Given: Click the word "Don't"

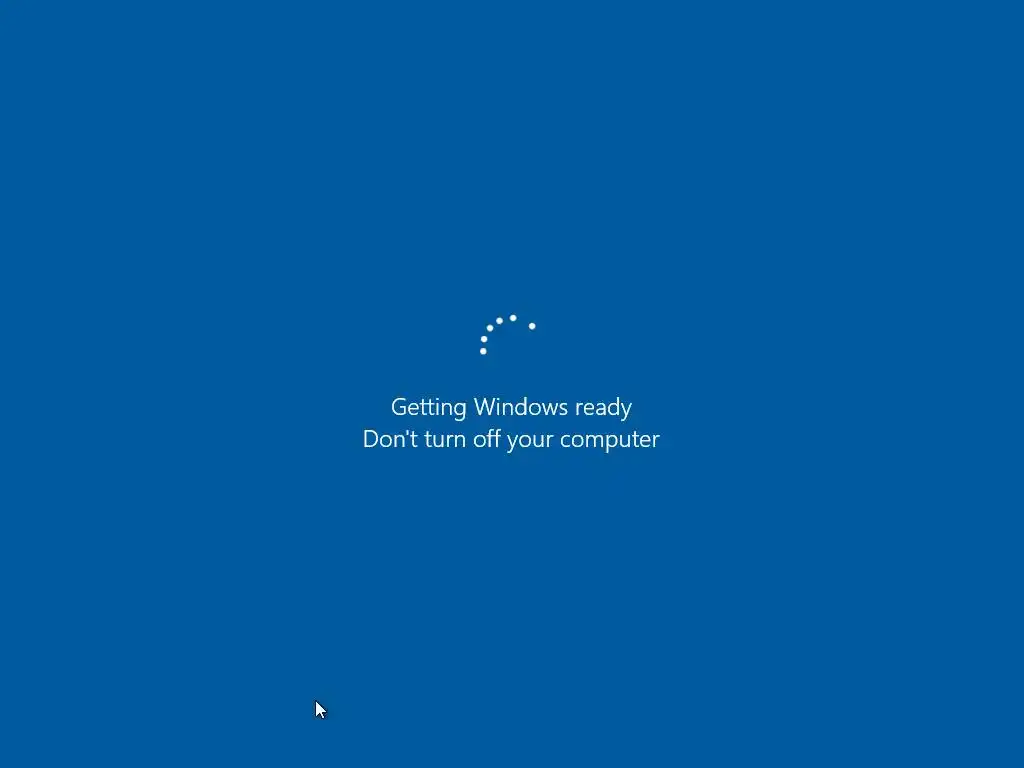Looking at the screenshot, I should tap(391, 439).
